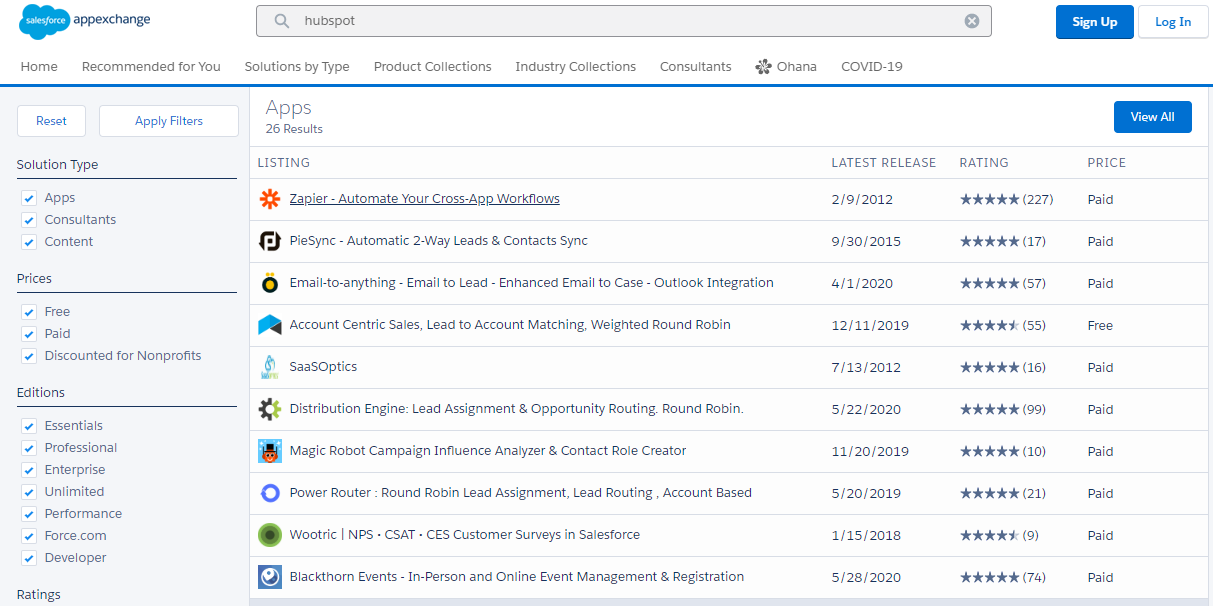Toggle the Free price filter
1213x606 pixels.
(29, 312)
